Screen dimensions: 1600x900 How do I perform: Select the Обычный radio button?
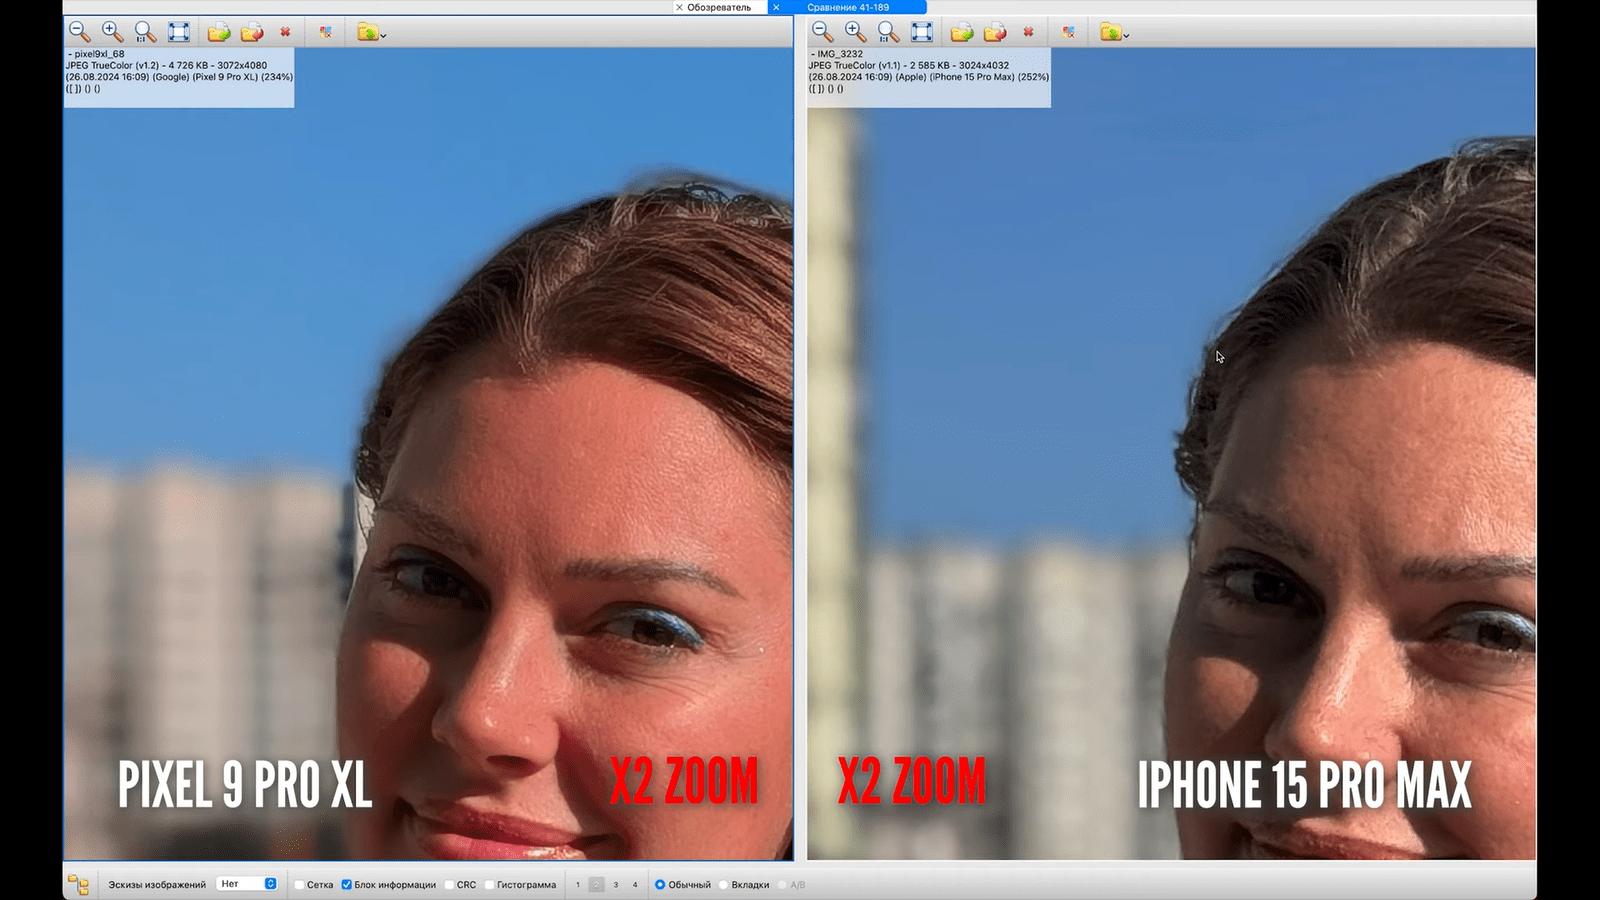pyautogui.click(x=660, y=885)
